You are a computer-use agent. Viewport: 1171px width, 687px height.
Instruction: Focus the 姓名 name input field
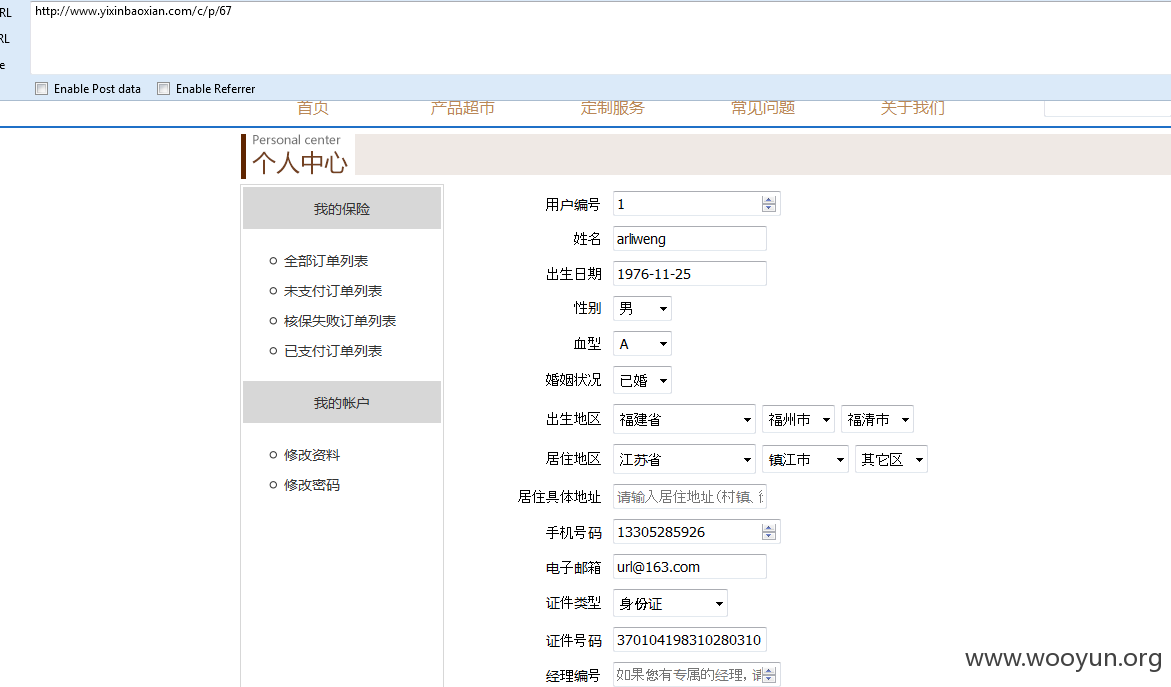point(689,239)
